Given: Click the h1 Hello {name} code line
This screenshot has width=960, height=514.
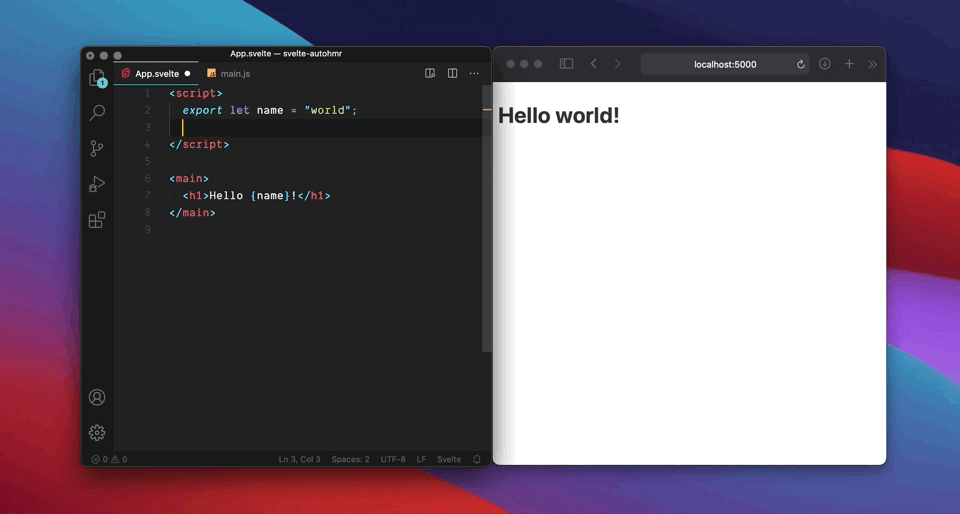Looking at the screenshot, I should 256,196.
